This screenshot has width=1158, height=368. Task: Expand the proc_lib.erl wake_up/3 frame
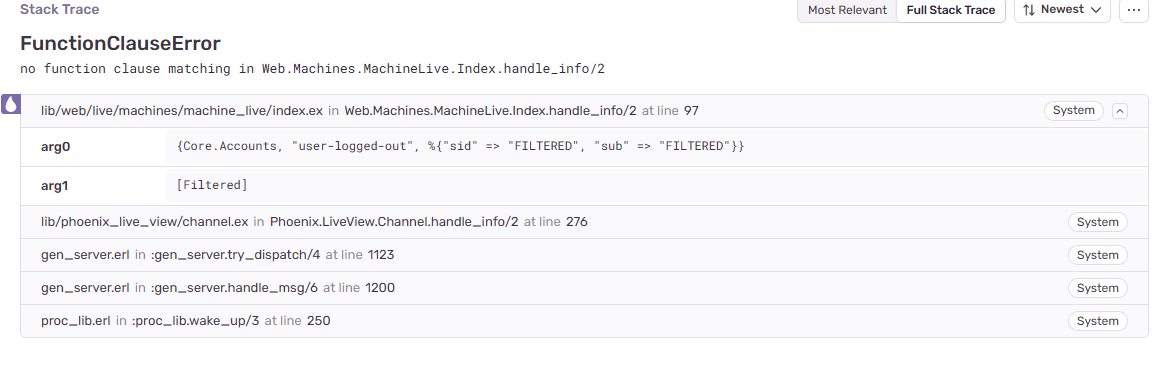pyautogui.click(x=584, y=321)
